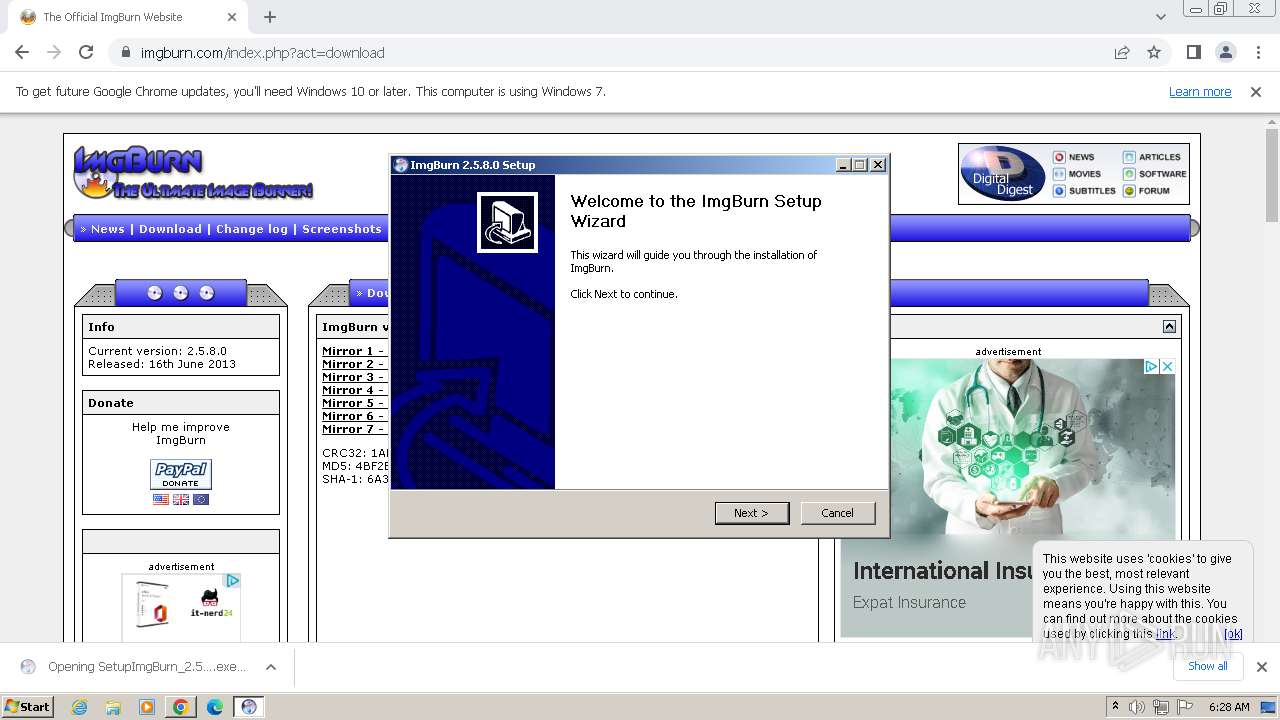Dismiss the Chrome update notice
The height and width of the screenshot is (720, 1280).
[1256, 92]
